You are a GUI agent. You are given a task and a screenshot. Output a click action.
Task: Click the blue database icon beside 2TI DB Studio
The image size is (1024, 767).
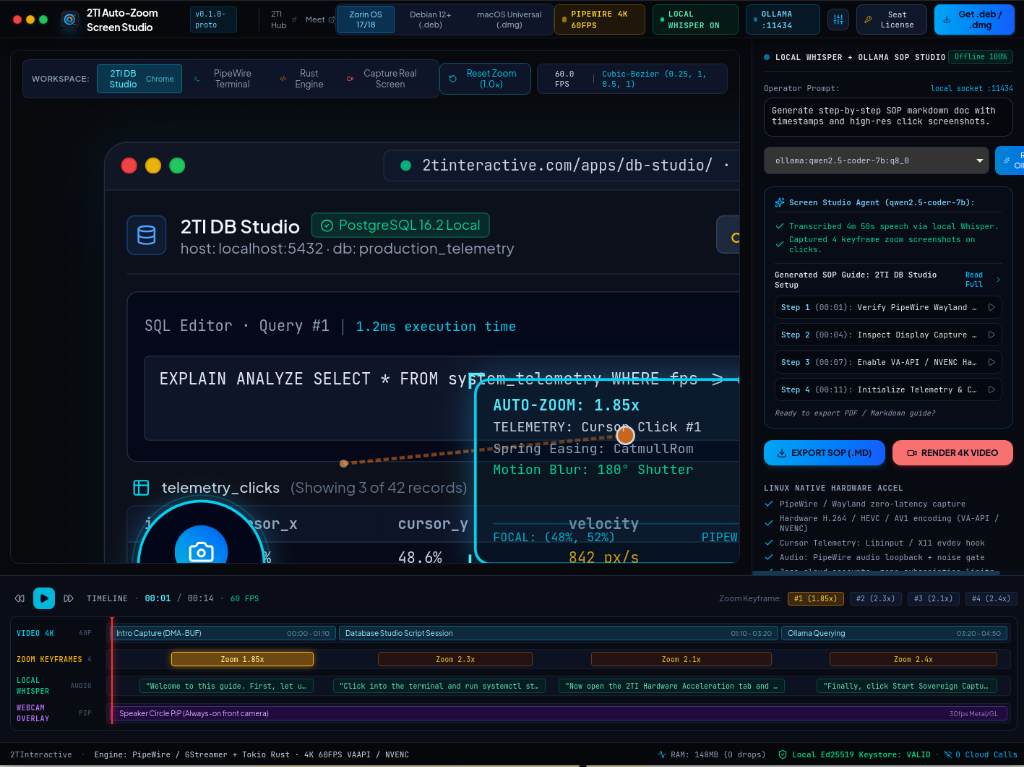pos(146,235)
